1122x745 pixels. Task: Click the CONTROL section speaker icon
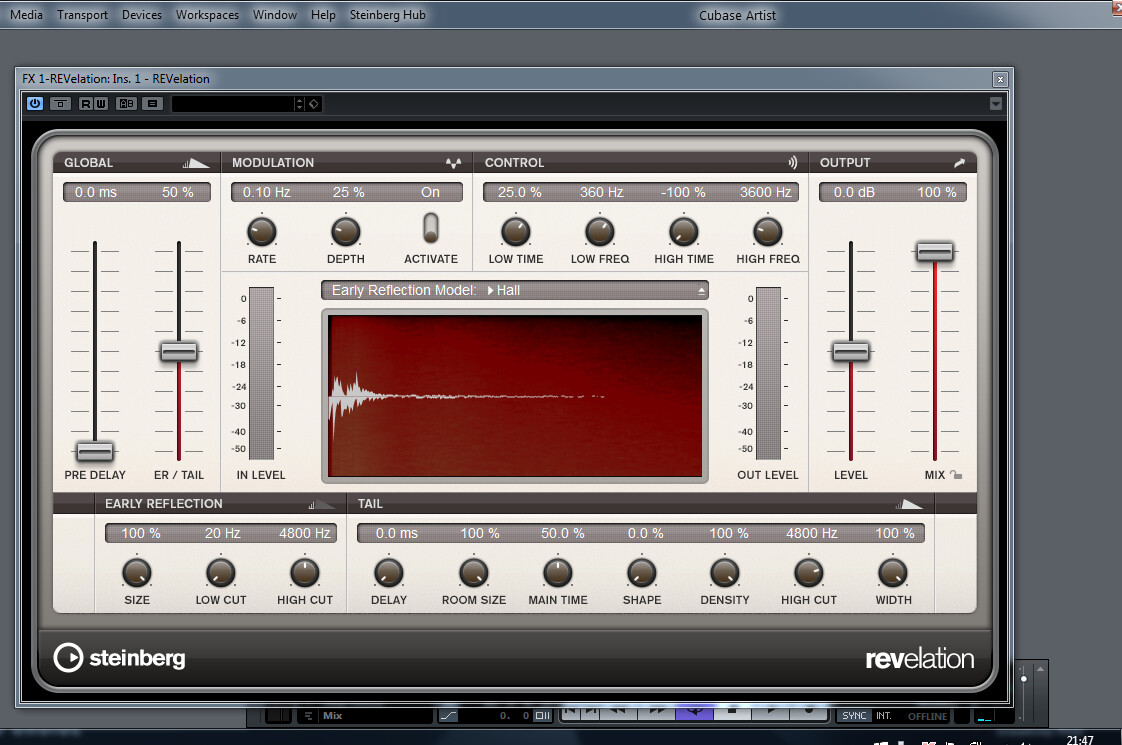coord(793,163)
